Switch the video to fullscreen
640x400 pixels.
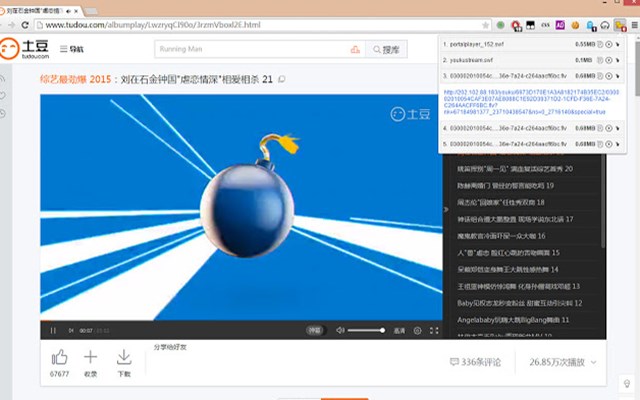click(434, 331)
